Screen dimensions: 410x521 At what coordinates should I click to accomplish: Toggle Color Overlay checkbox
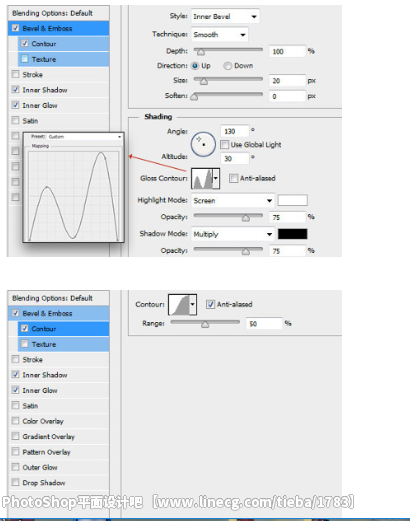coord(15,421)
